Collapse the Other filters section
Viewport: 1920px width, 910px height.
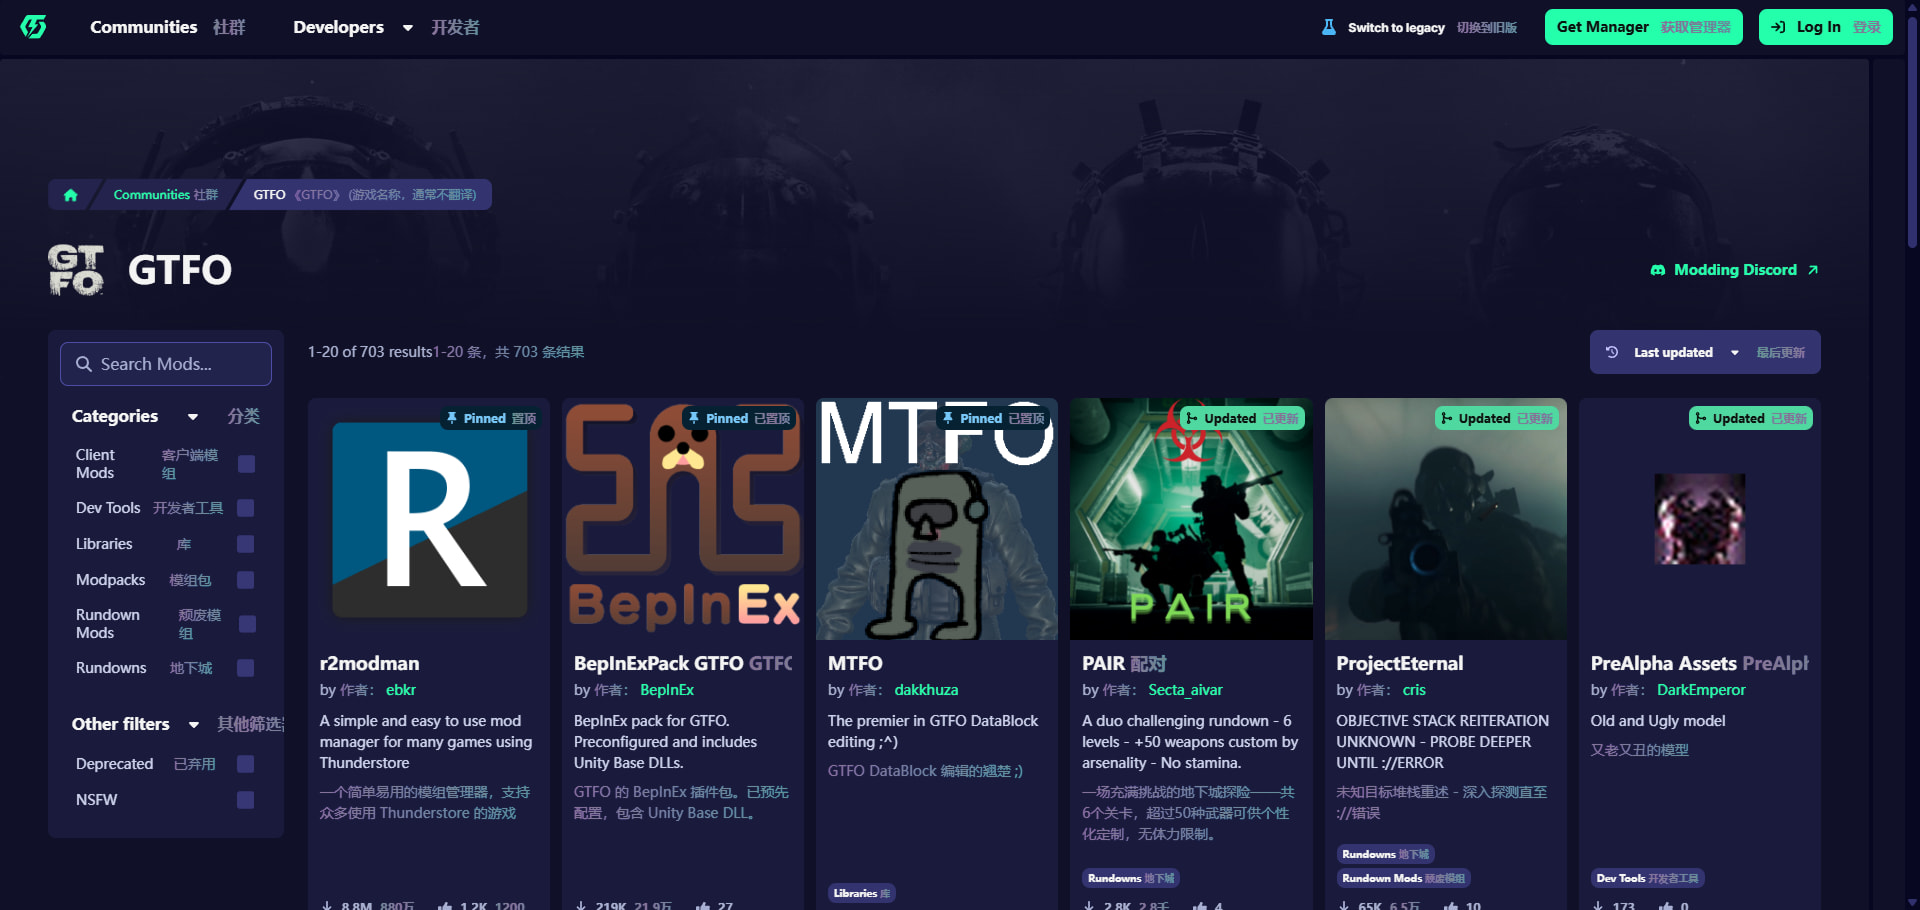pos(193,725)
